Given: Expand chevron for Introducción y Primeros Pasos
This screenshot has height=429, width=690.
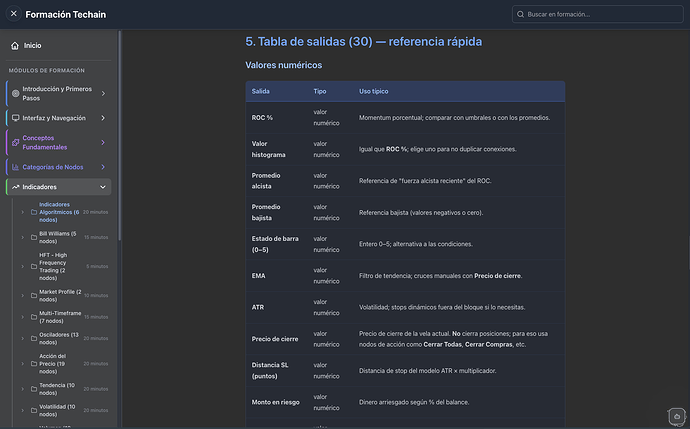Looking at the screenshot, I should 103,93.
